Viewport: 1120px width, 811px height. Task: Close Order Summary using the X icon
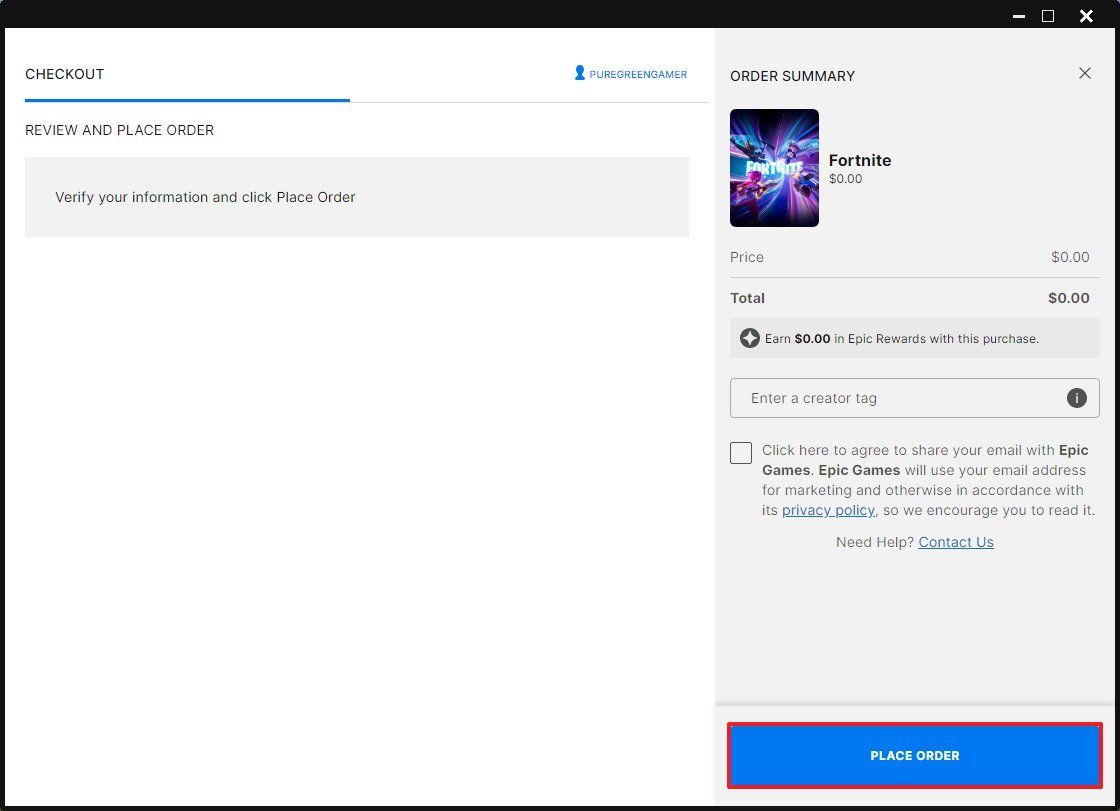1085,73
